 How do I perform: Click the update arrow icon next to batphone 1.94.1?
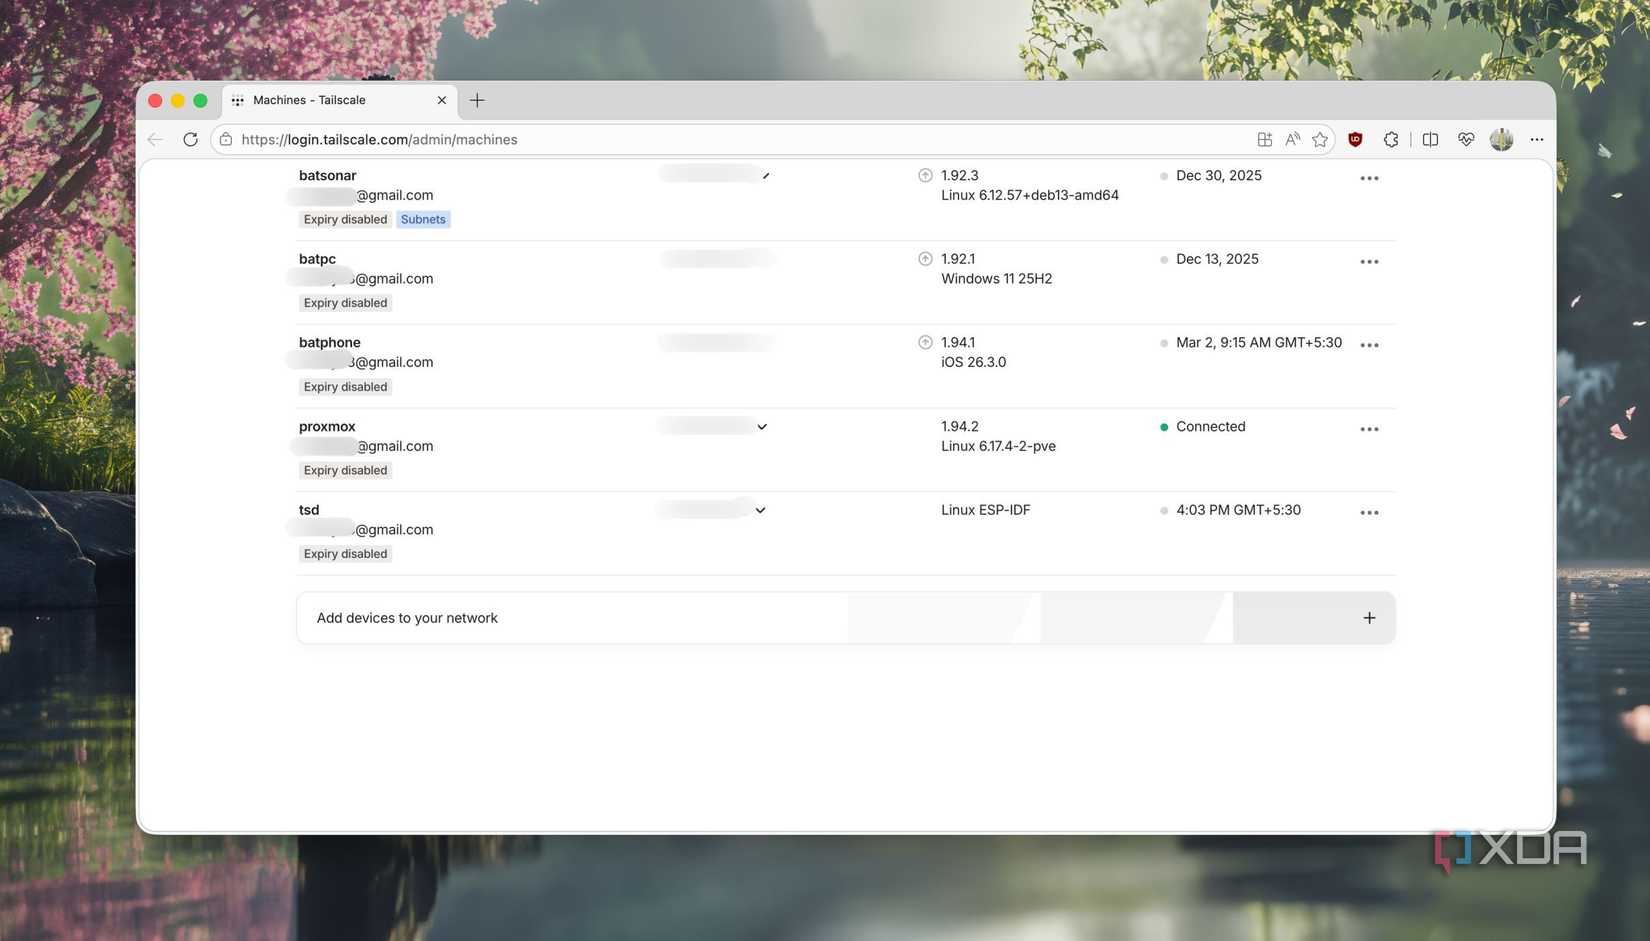[925, 342]
